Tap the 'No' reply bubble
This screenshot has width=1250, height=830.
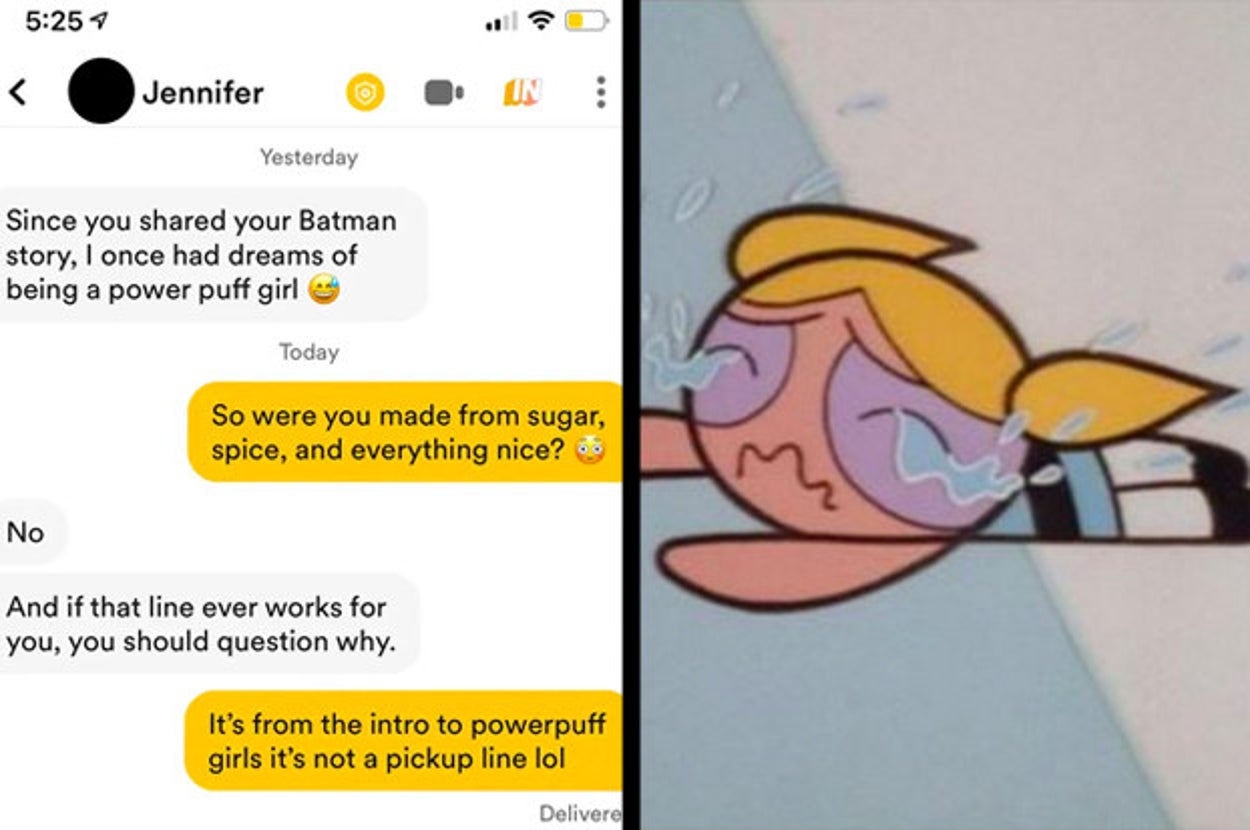pos(31,532)
